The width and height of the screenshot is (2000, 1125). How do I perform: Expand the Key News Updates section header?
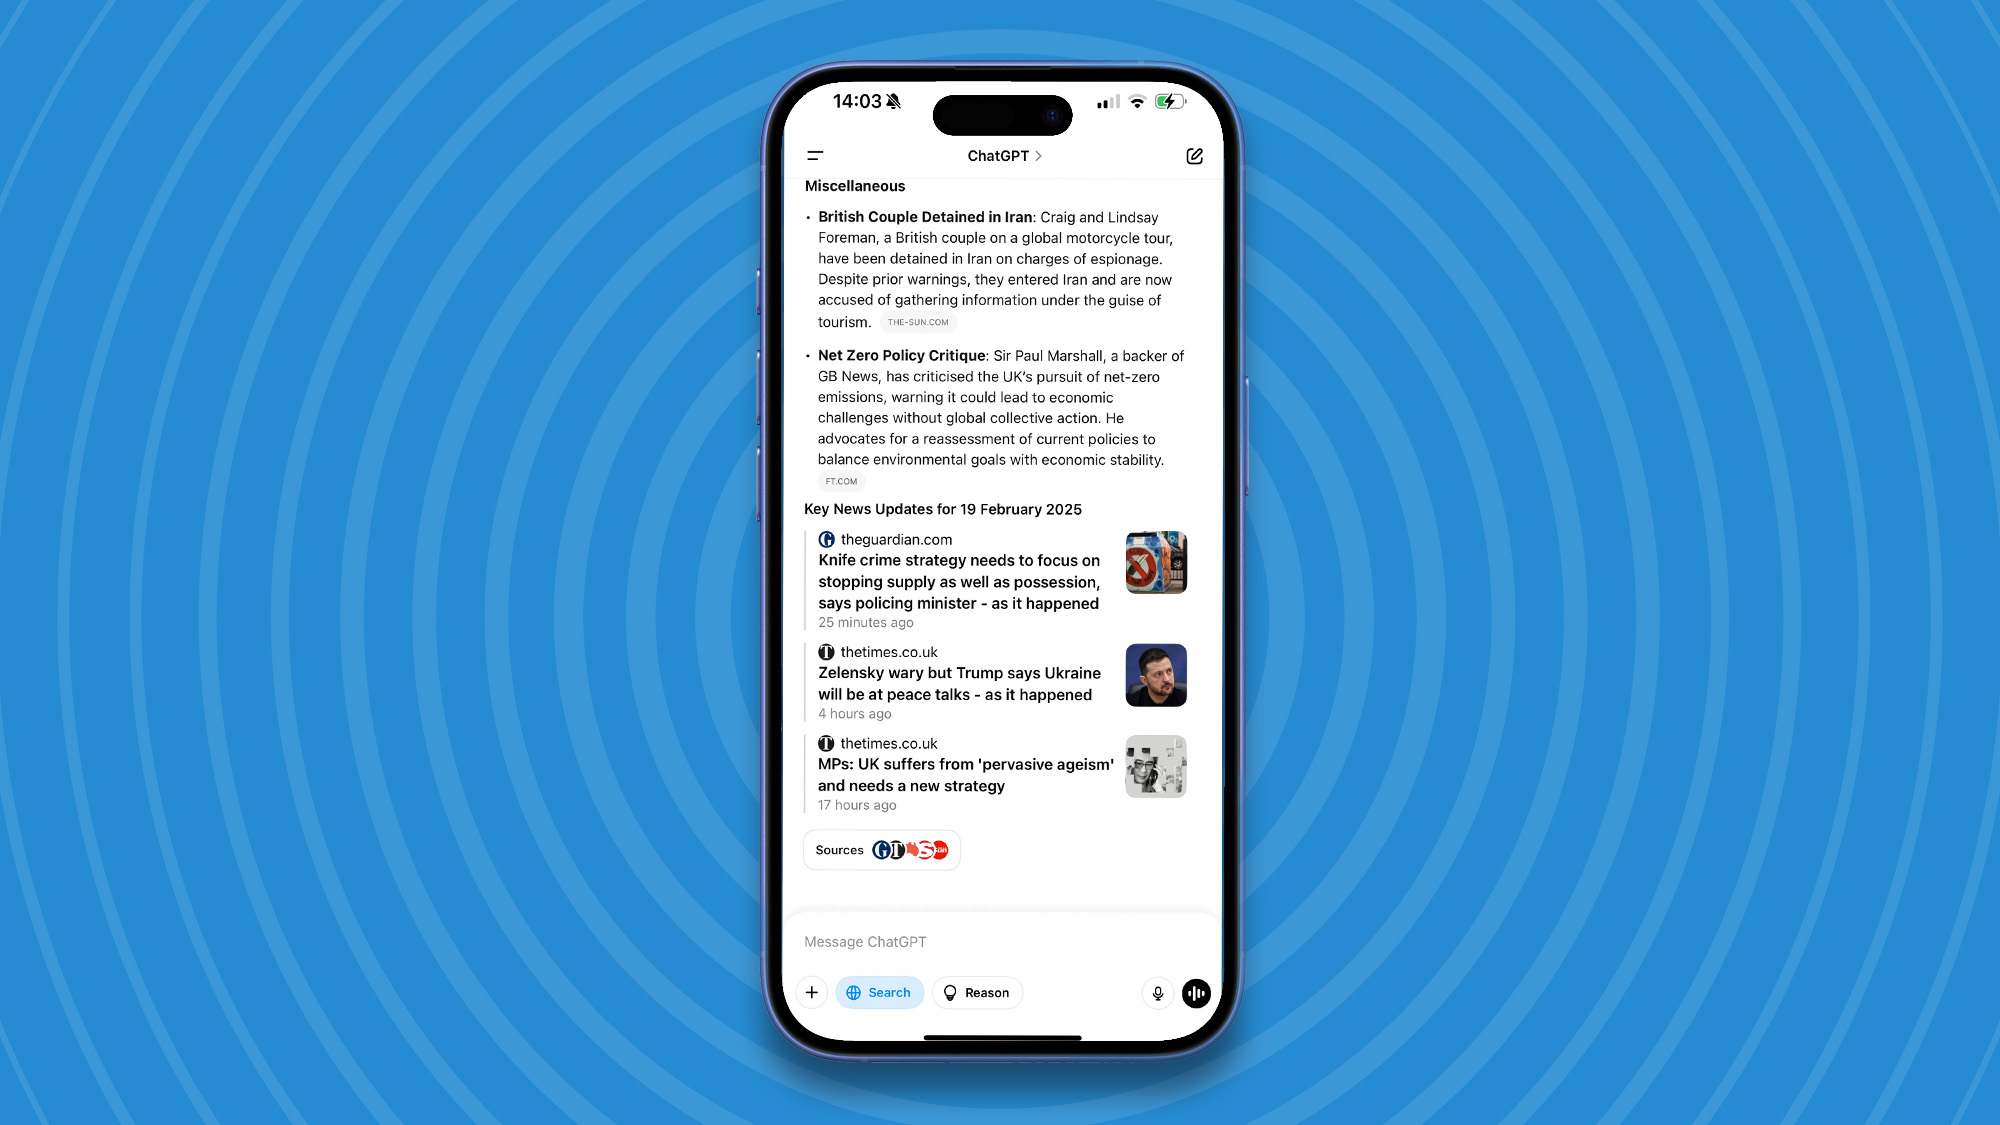coord(942,508)
